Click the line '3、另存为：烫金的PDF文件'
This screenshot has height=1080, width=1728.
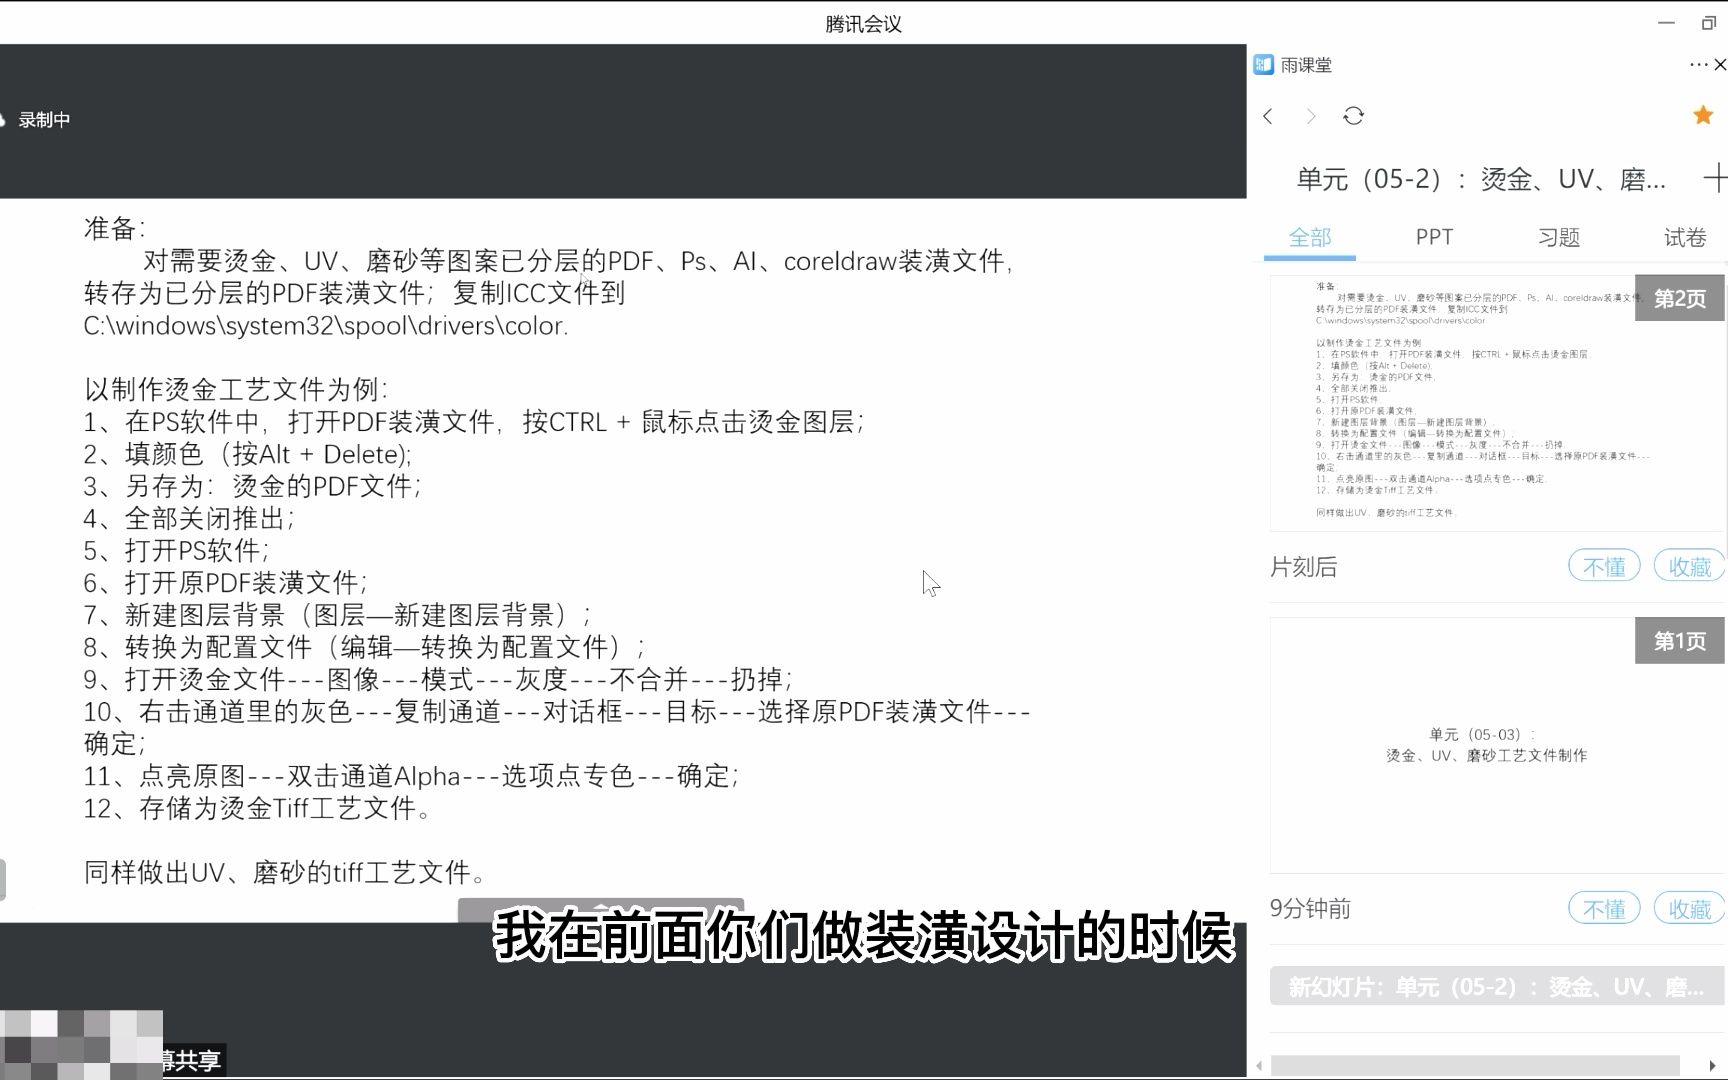click(x=253, y=487)
